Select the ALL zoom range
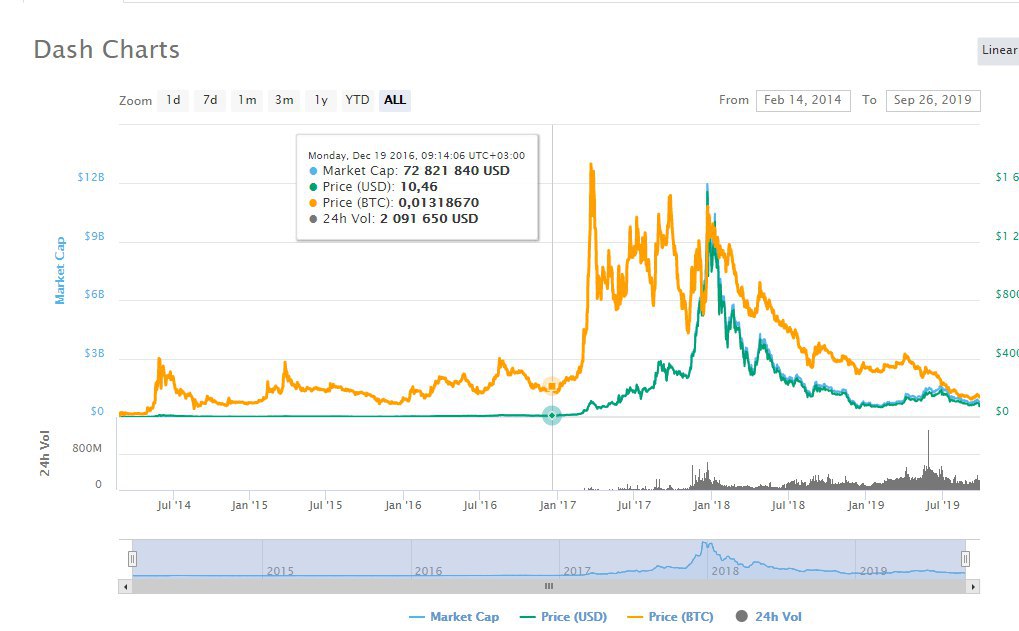Image resolution: width=1019 pixels, height=631 pixels. (394, 100)
